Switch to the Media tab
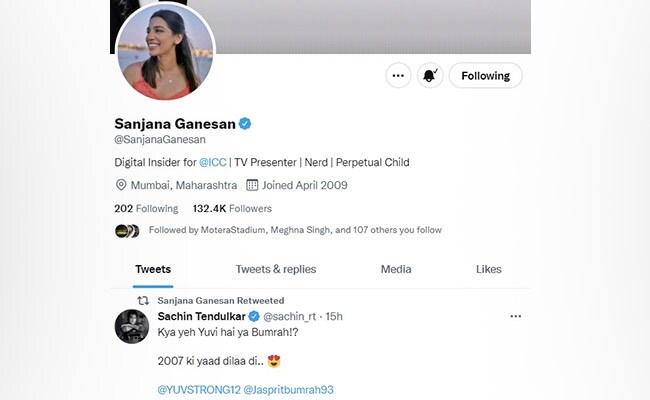The height and width of the screenshot is (400, 650). click(x=396, y=269)
